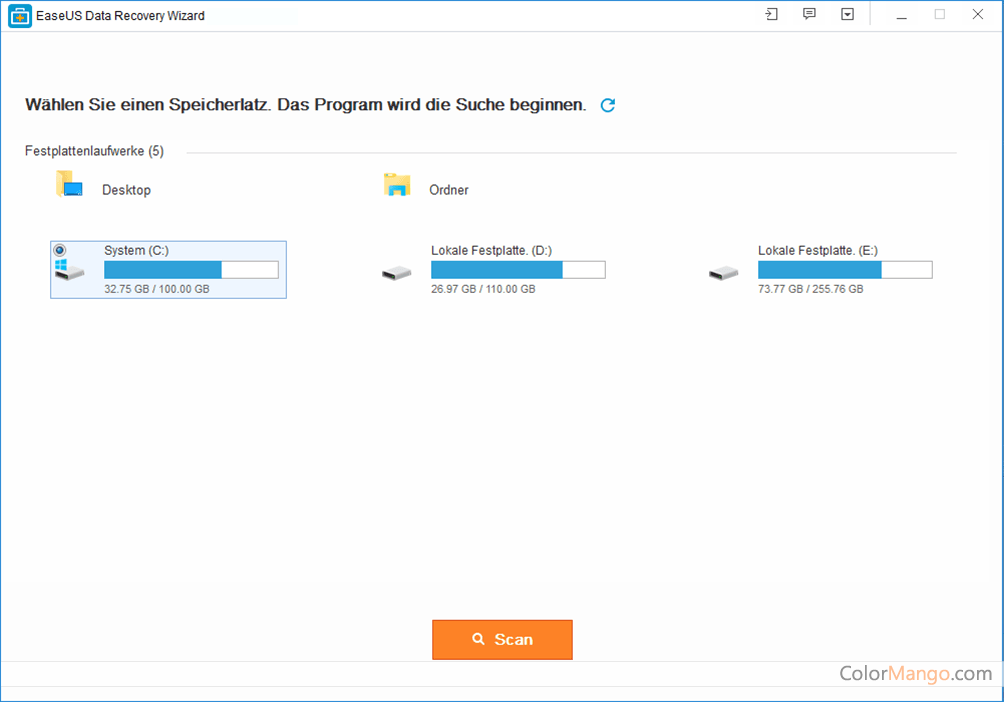Close the EaseUS Data Recovery Wizard window

pyautogui.click(x=978, y=14)
